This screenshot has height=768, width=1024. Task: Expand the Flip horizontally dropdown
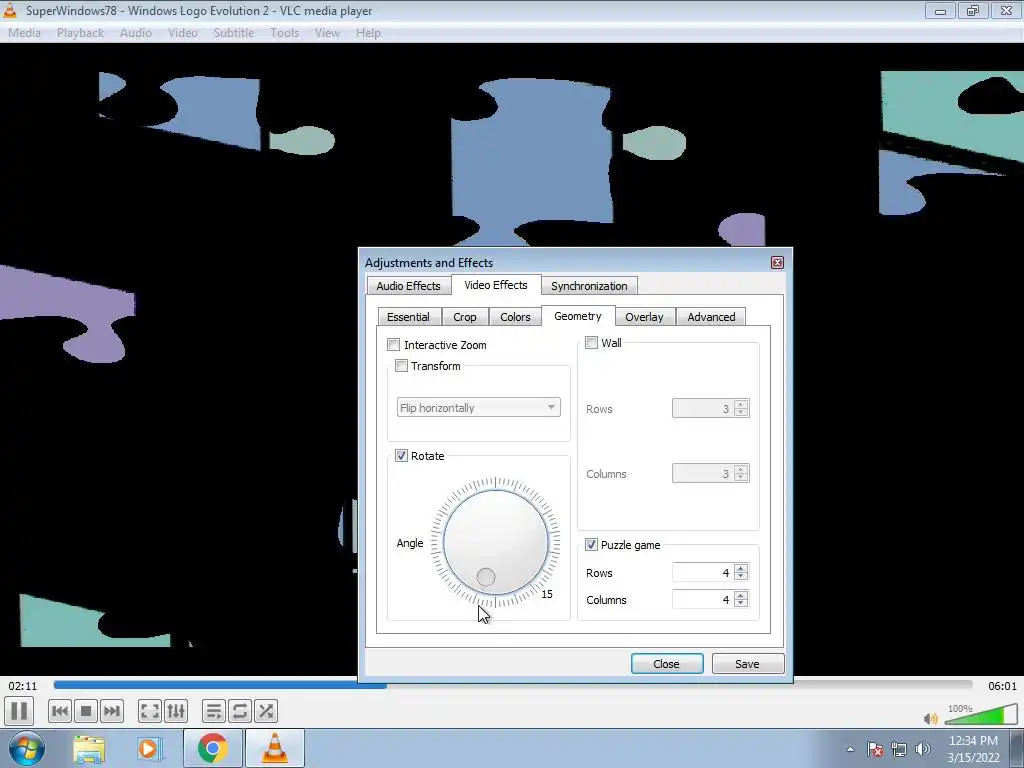coord(479,408)
